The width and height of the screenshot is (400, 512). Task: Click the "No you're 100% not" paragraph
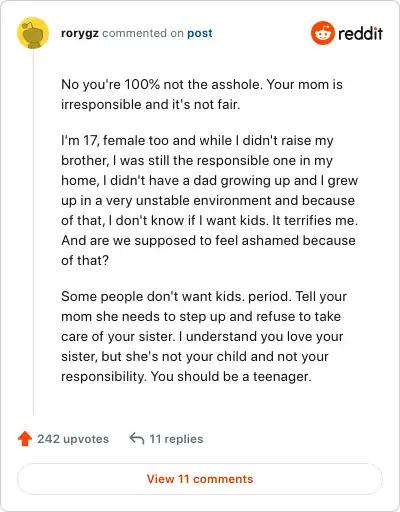coord(202,94)
